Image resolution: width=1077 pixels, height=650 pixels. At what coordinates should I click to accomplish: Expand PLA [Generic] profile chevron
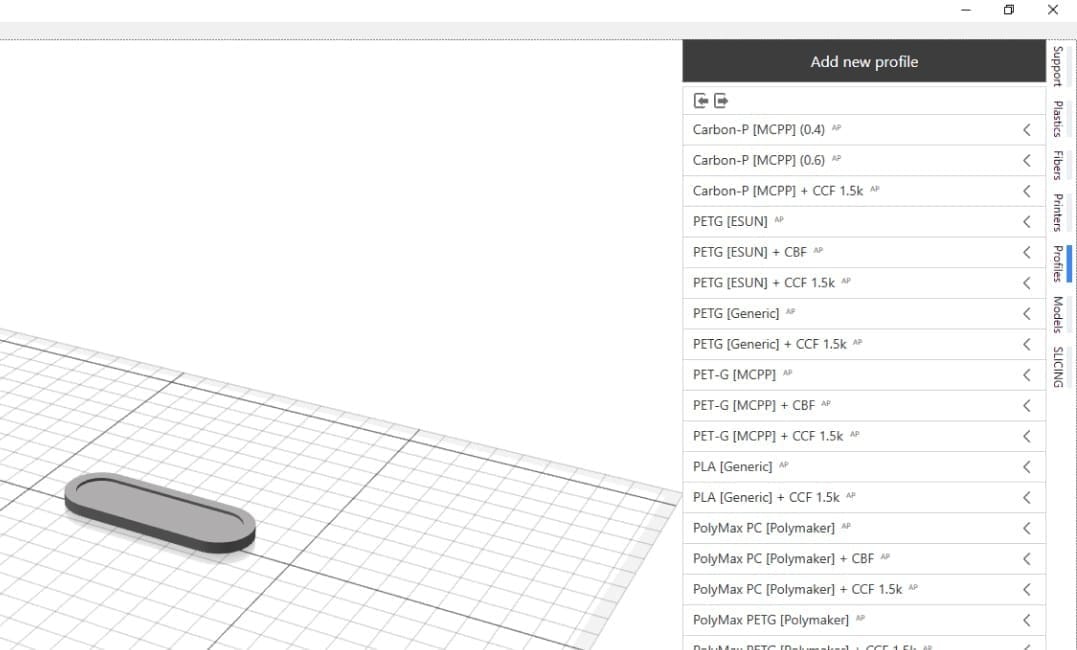click(1027, 467)
